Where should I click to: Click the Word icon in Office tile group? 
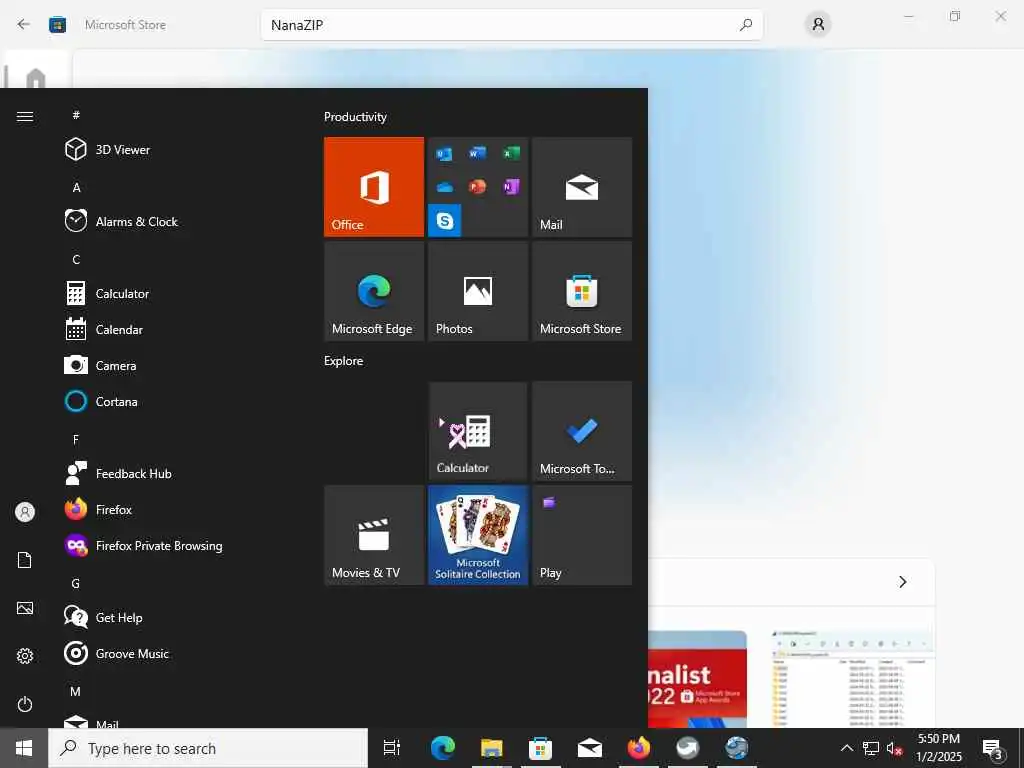(x=477, y=153)
